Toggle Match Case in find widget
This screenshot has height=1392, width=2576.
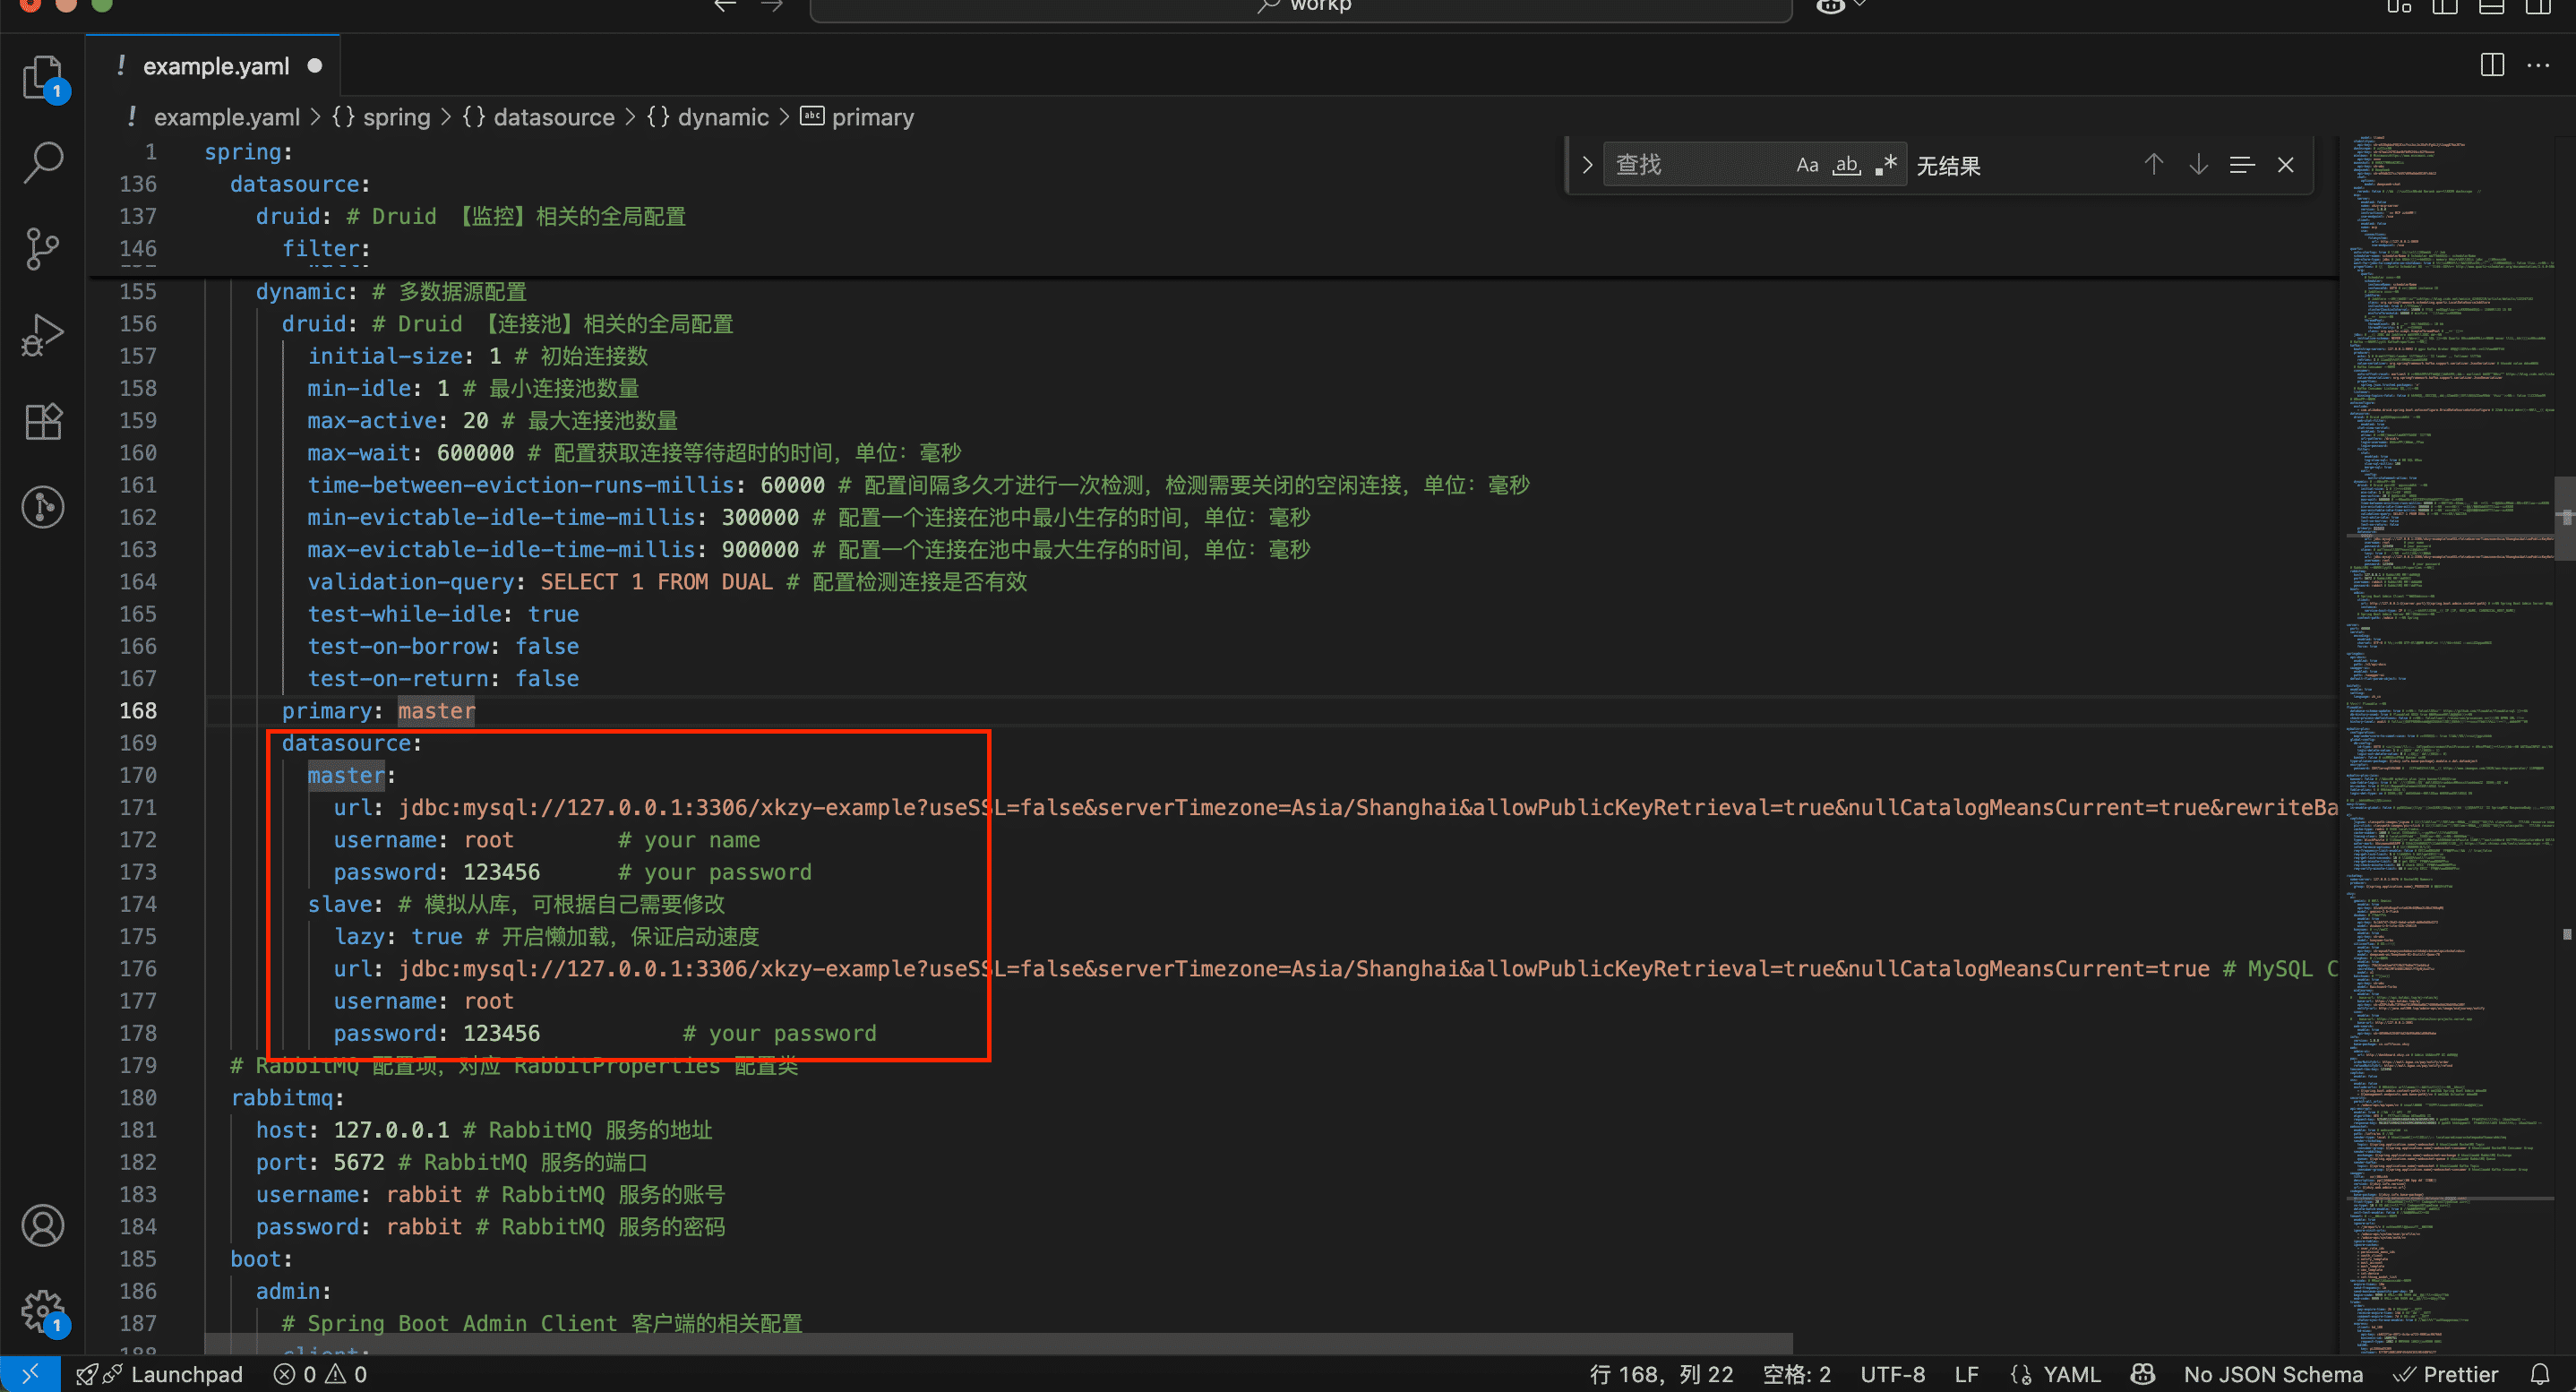[1806, 165]
